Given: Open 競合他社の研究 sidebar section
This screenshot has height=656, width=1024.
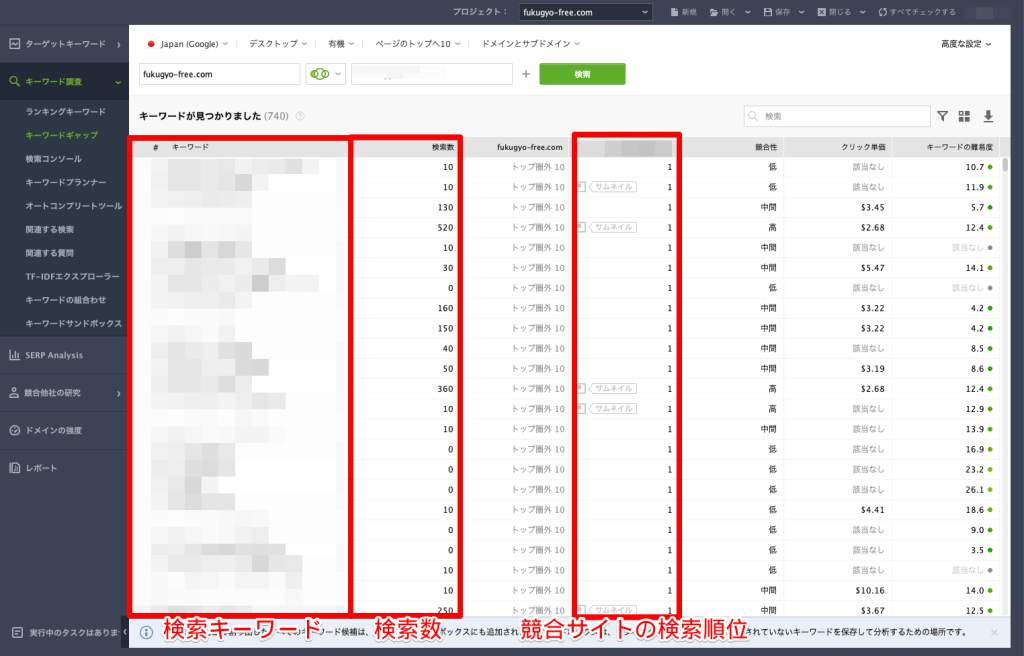Looking at the screenshot, I should (63, 393).
